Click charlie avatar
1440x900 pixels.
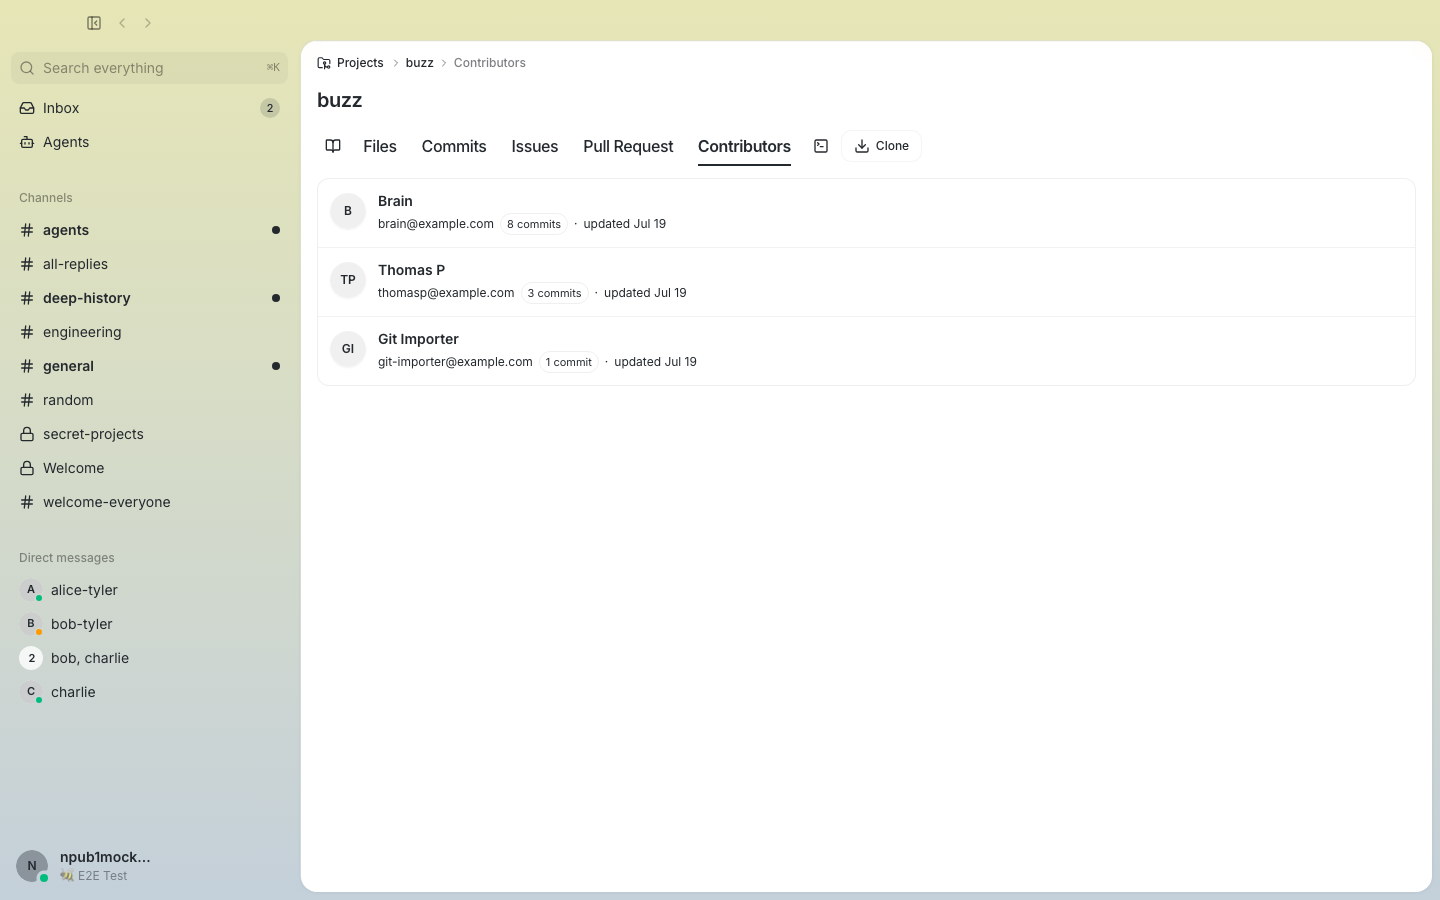coord(31,692)
